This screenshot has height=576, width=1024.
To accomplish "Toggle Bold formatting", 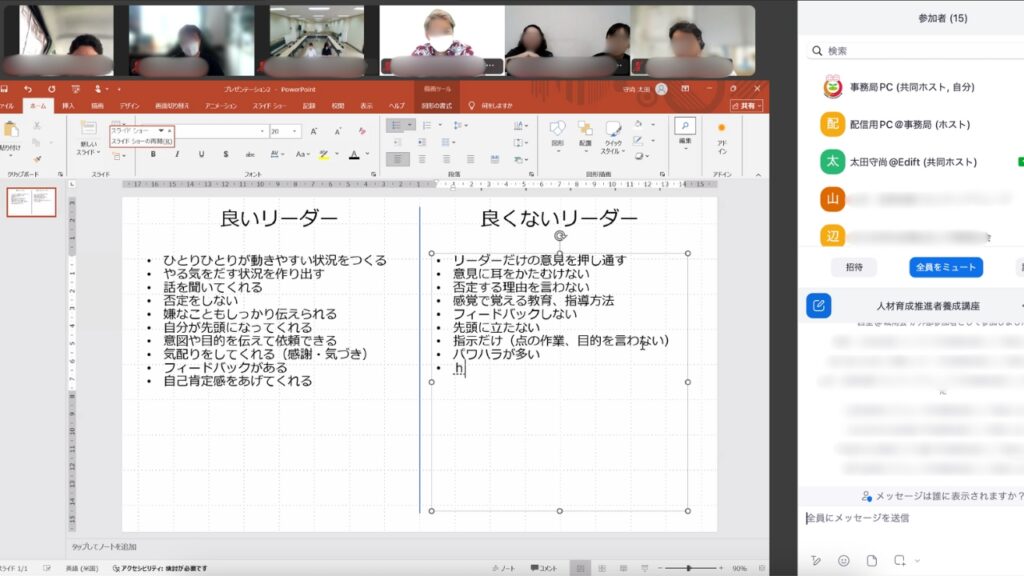I will coord(153,154).
